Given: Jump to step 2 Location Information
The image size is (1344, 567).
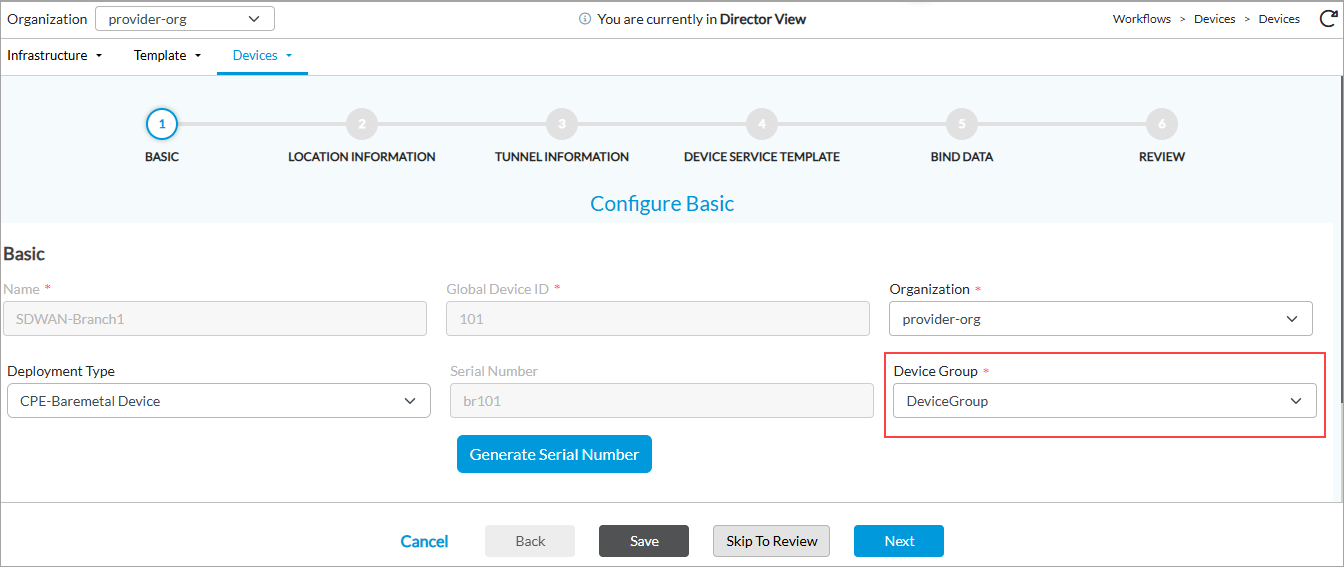Looking at the screenshot, I should (362, 125).
